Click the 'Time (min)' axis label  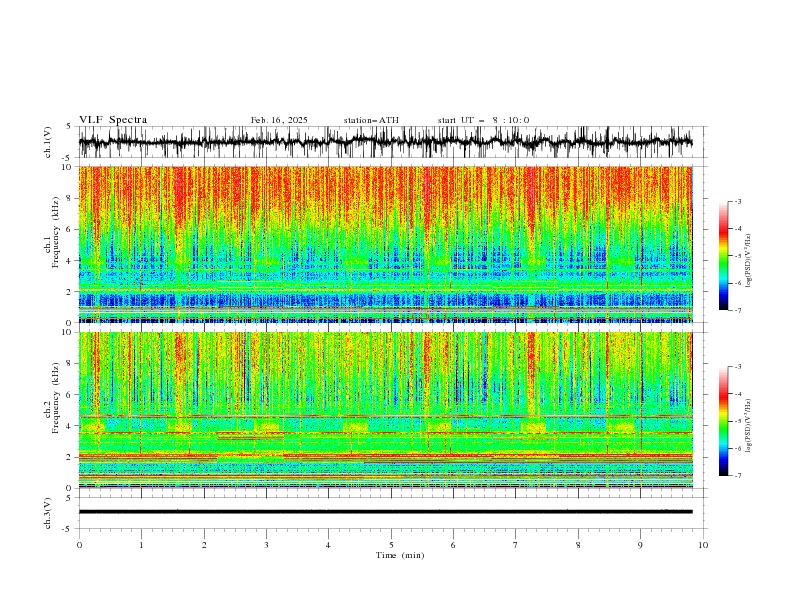click(400, 555)
